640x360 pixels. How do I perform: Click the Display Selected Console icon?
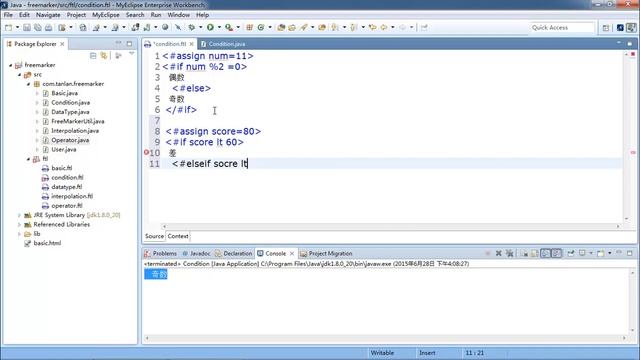582,253
